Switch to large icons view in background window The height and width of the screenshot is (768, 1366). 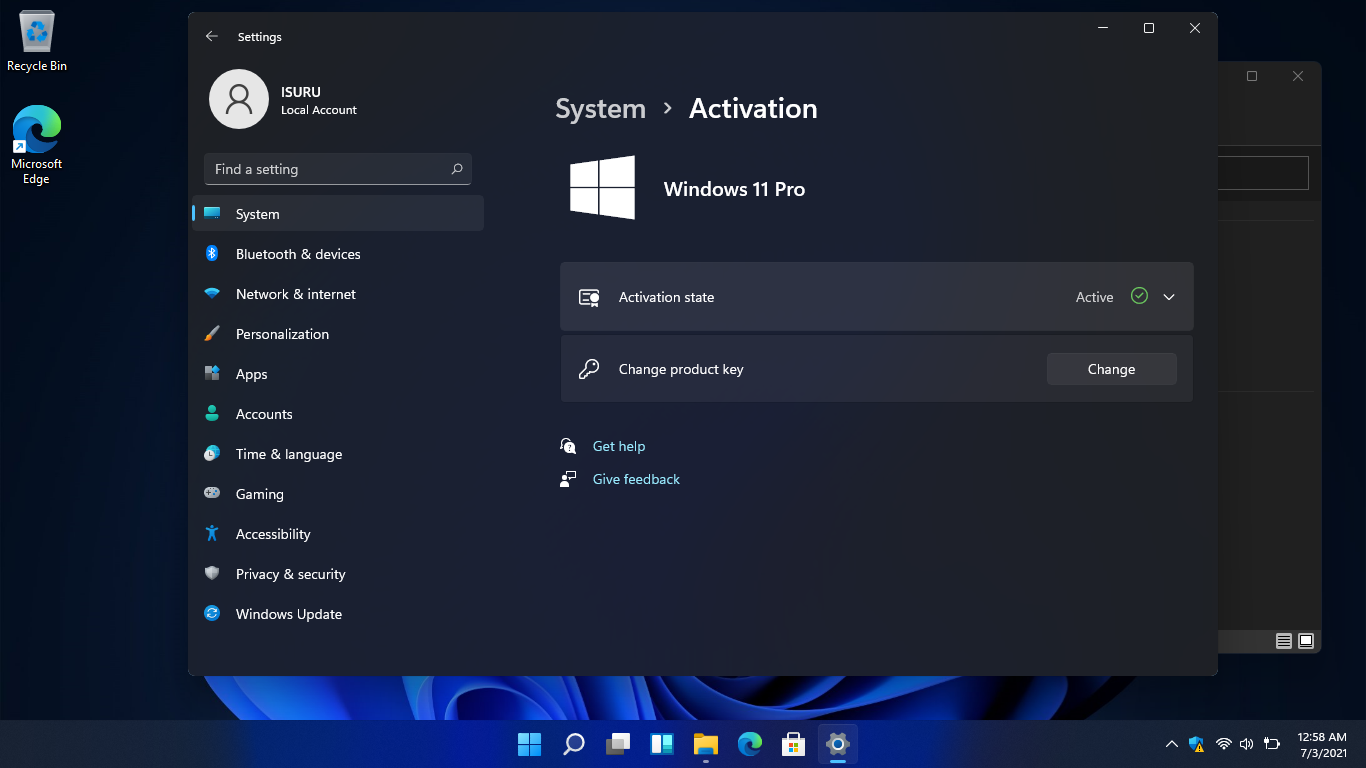[1306, 641]
